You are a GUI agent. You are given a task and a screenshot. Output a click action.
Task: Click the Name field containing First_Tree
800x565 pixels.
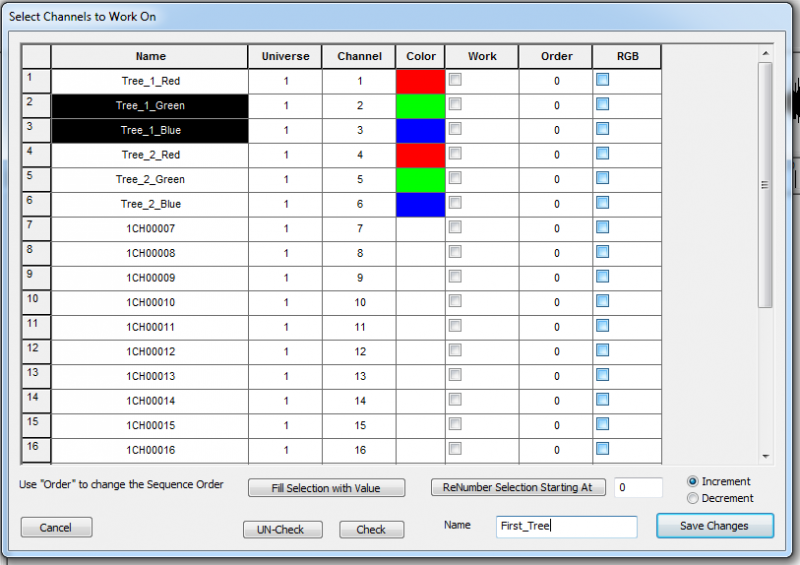coord(566,527)
